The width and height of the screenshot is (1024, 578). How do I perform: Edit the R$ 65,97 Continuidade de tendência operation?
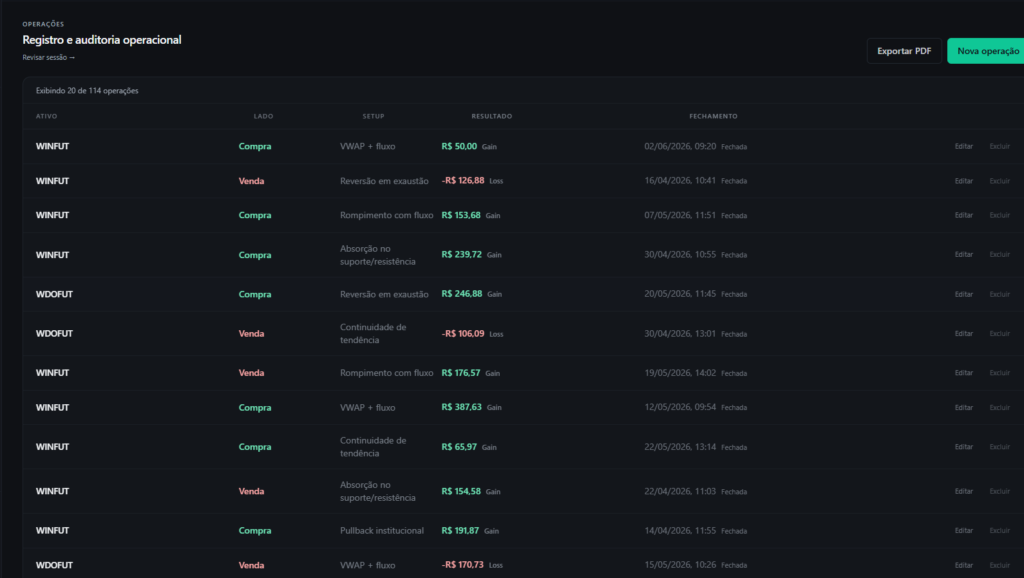963,447
